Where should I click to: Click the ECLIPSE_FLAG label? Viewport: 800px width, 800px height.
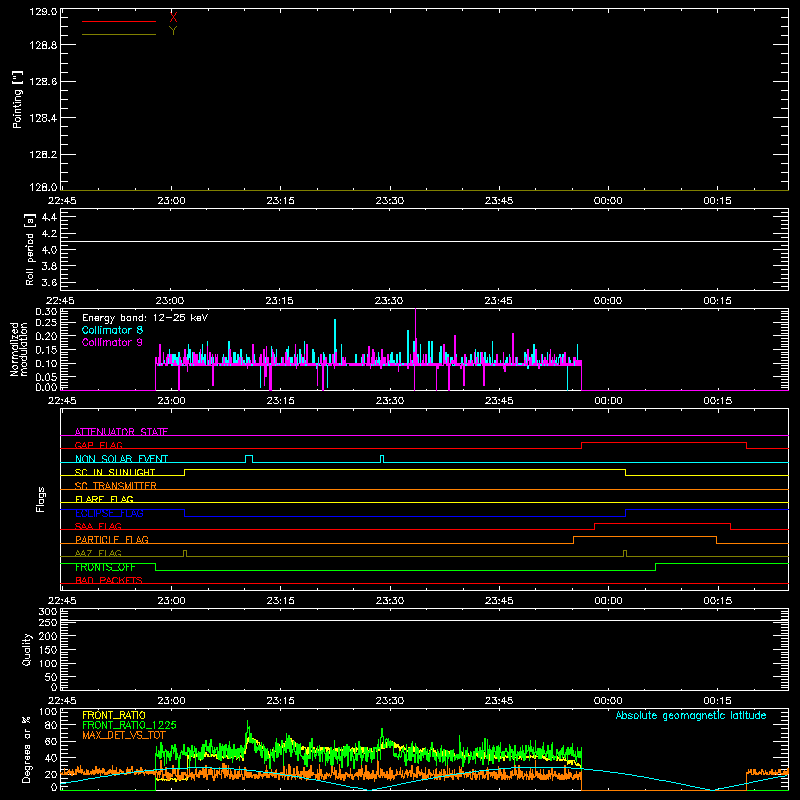point(109,513)
